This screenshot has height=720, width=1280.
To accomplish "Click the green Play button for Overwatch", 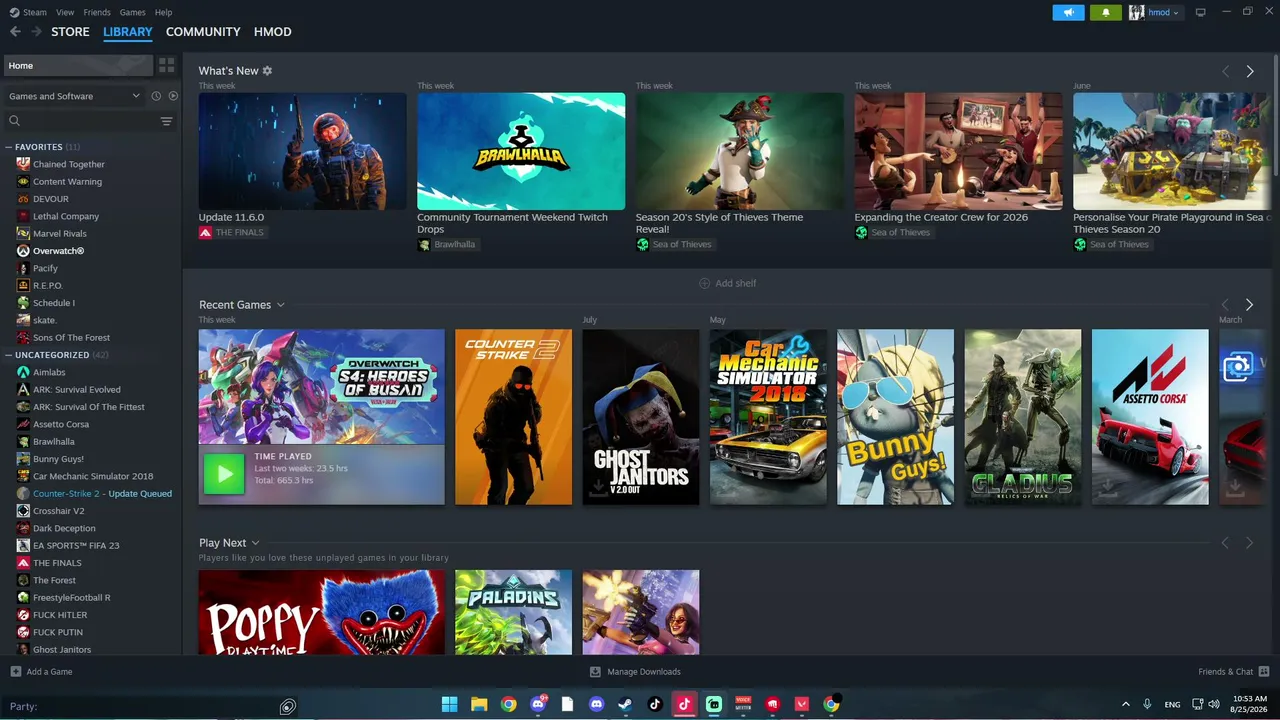I will click(224, 474).
